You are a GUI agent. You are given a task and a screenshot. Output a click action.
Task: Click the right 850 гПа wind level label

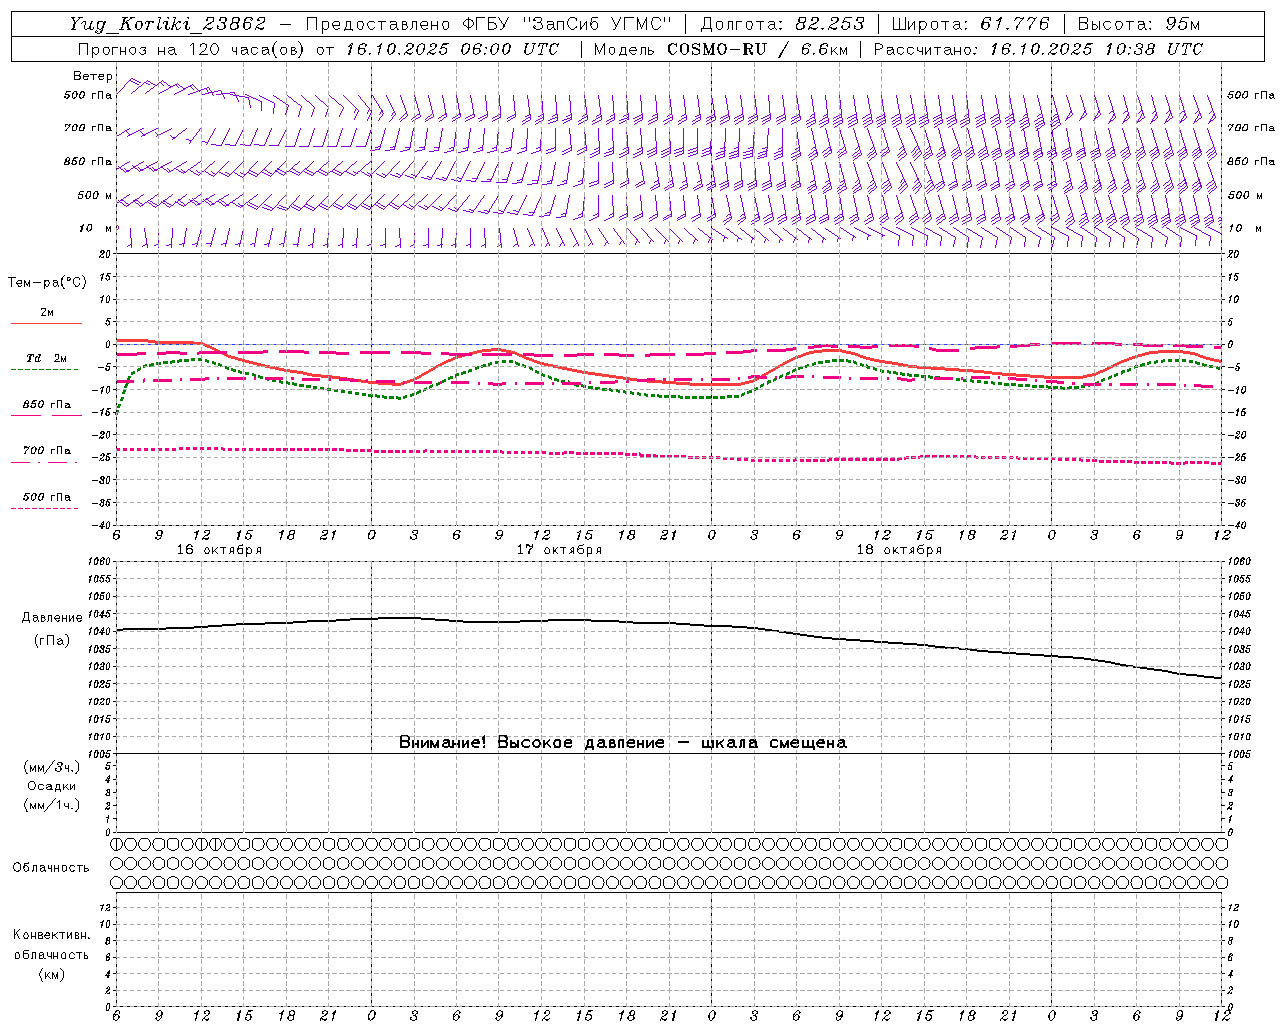1251,161
